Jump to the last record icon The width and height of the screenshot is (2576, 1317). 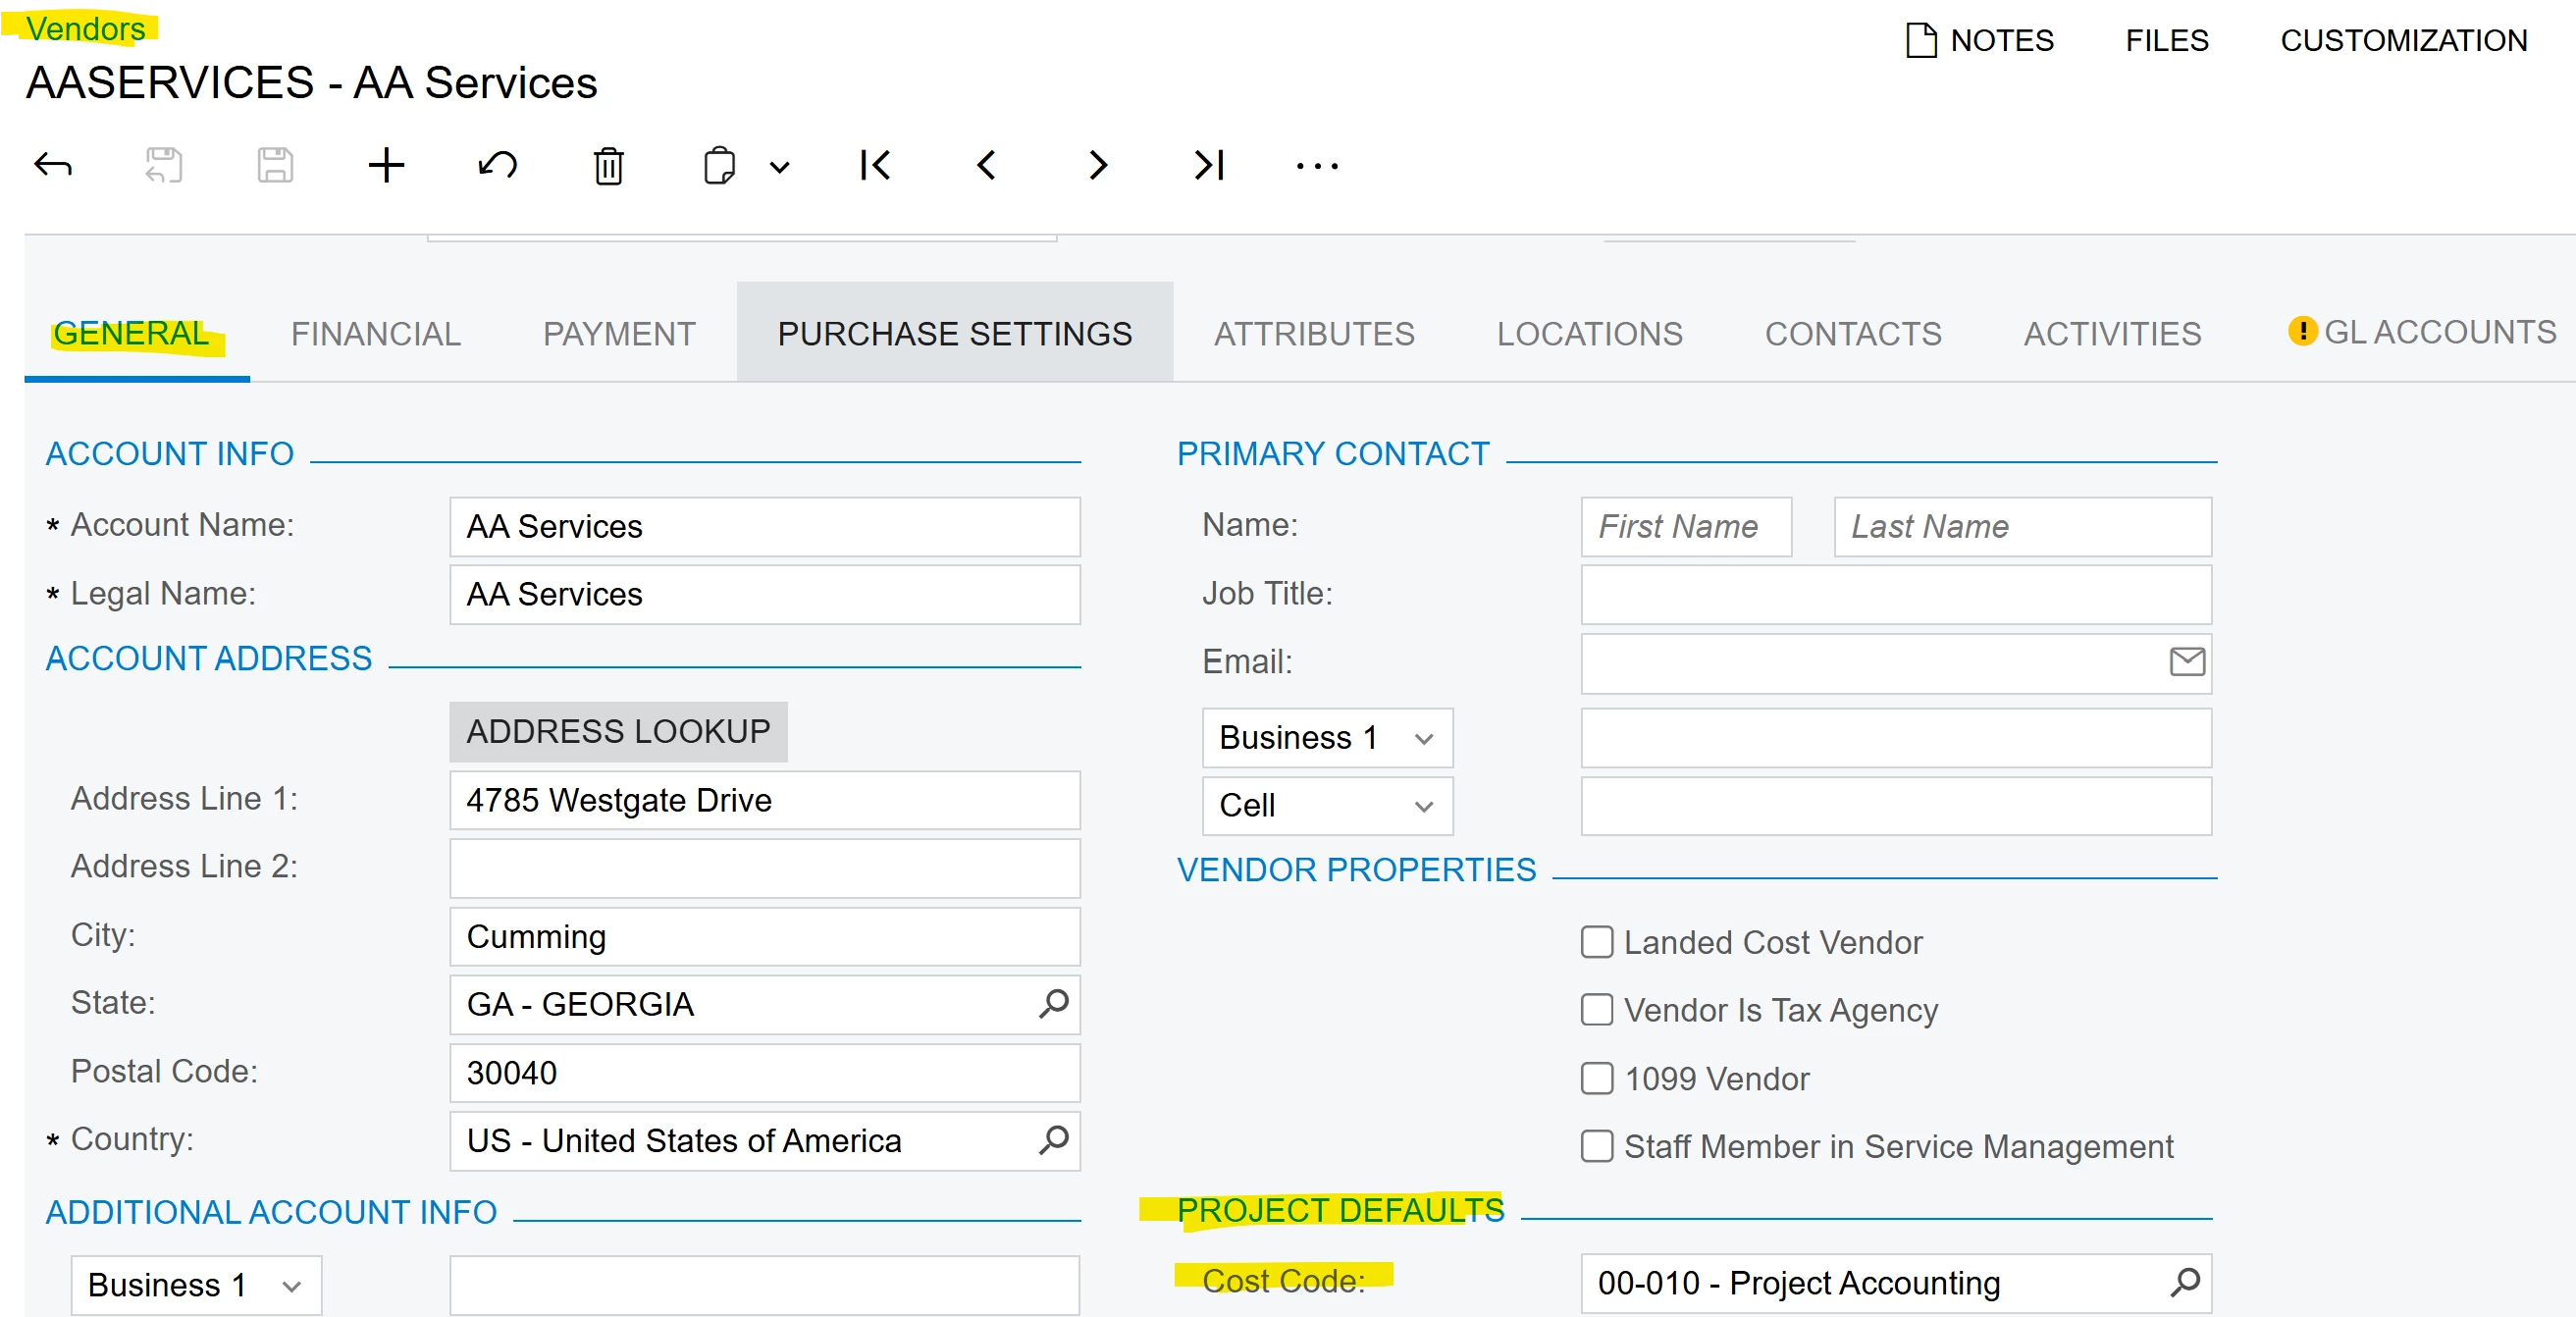coord(1208,165)
